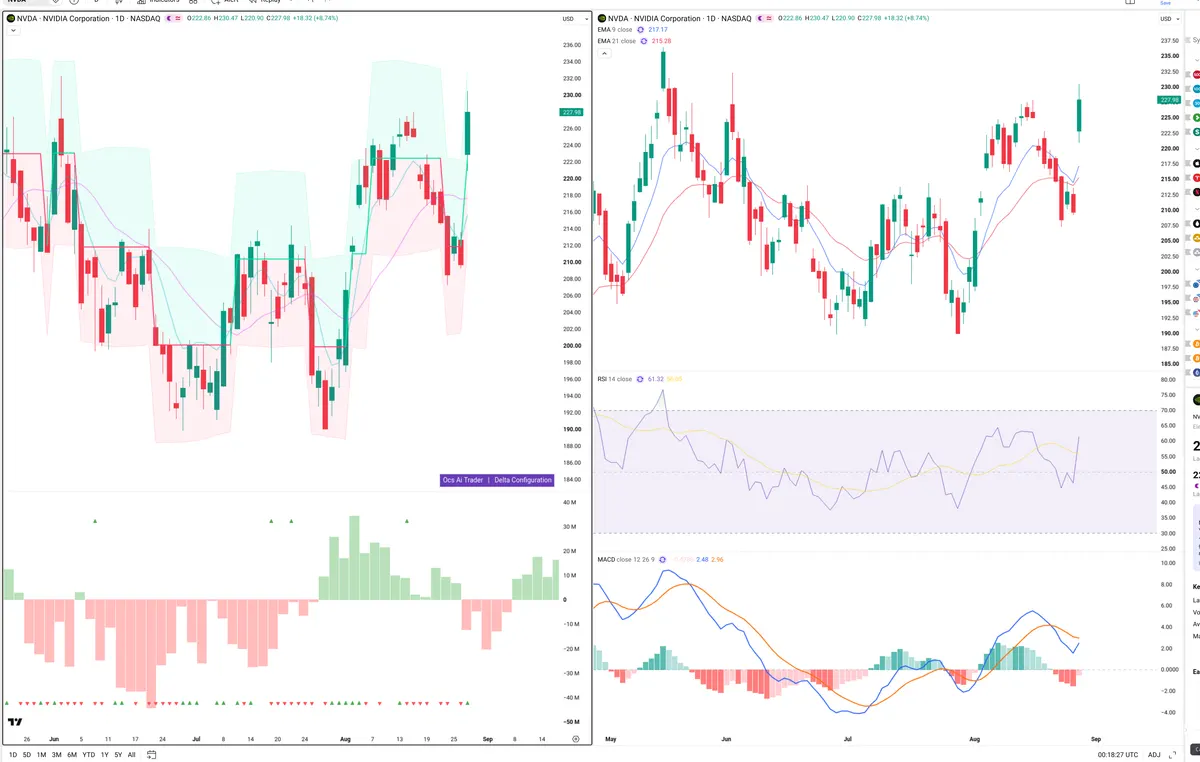This screenshot has width=1200, height=762.
Task: Click the 70.00 level on RSI axis
Action: tap(1168, 411)
